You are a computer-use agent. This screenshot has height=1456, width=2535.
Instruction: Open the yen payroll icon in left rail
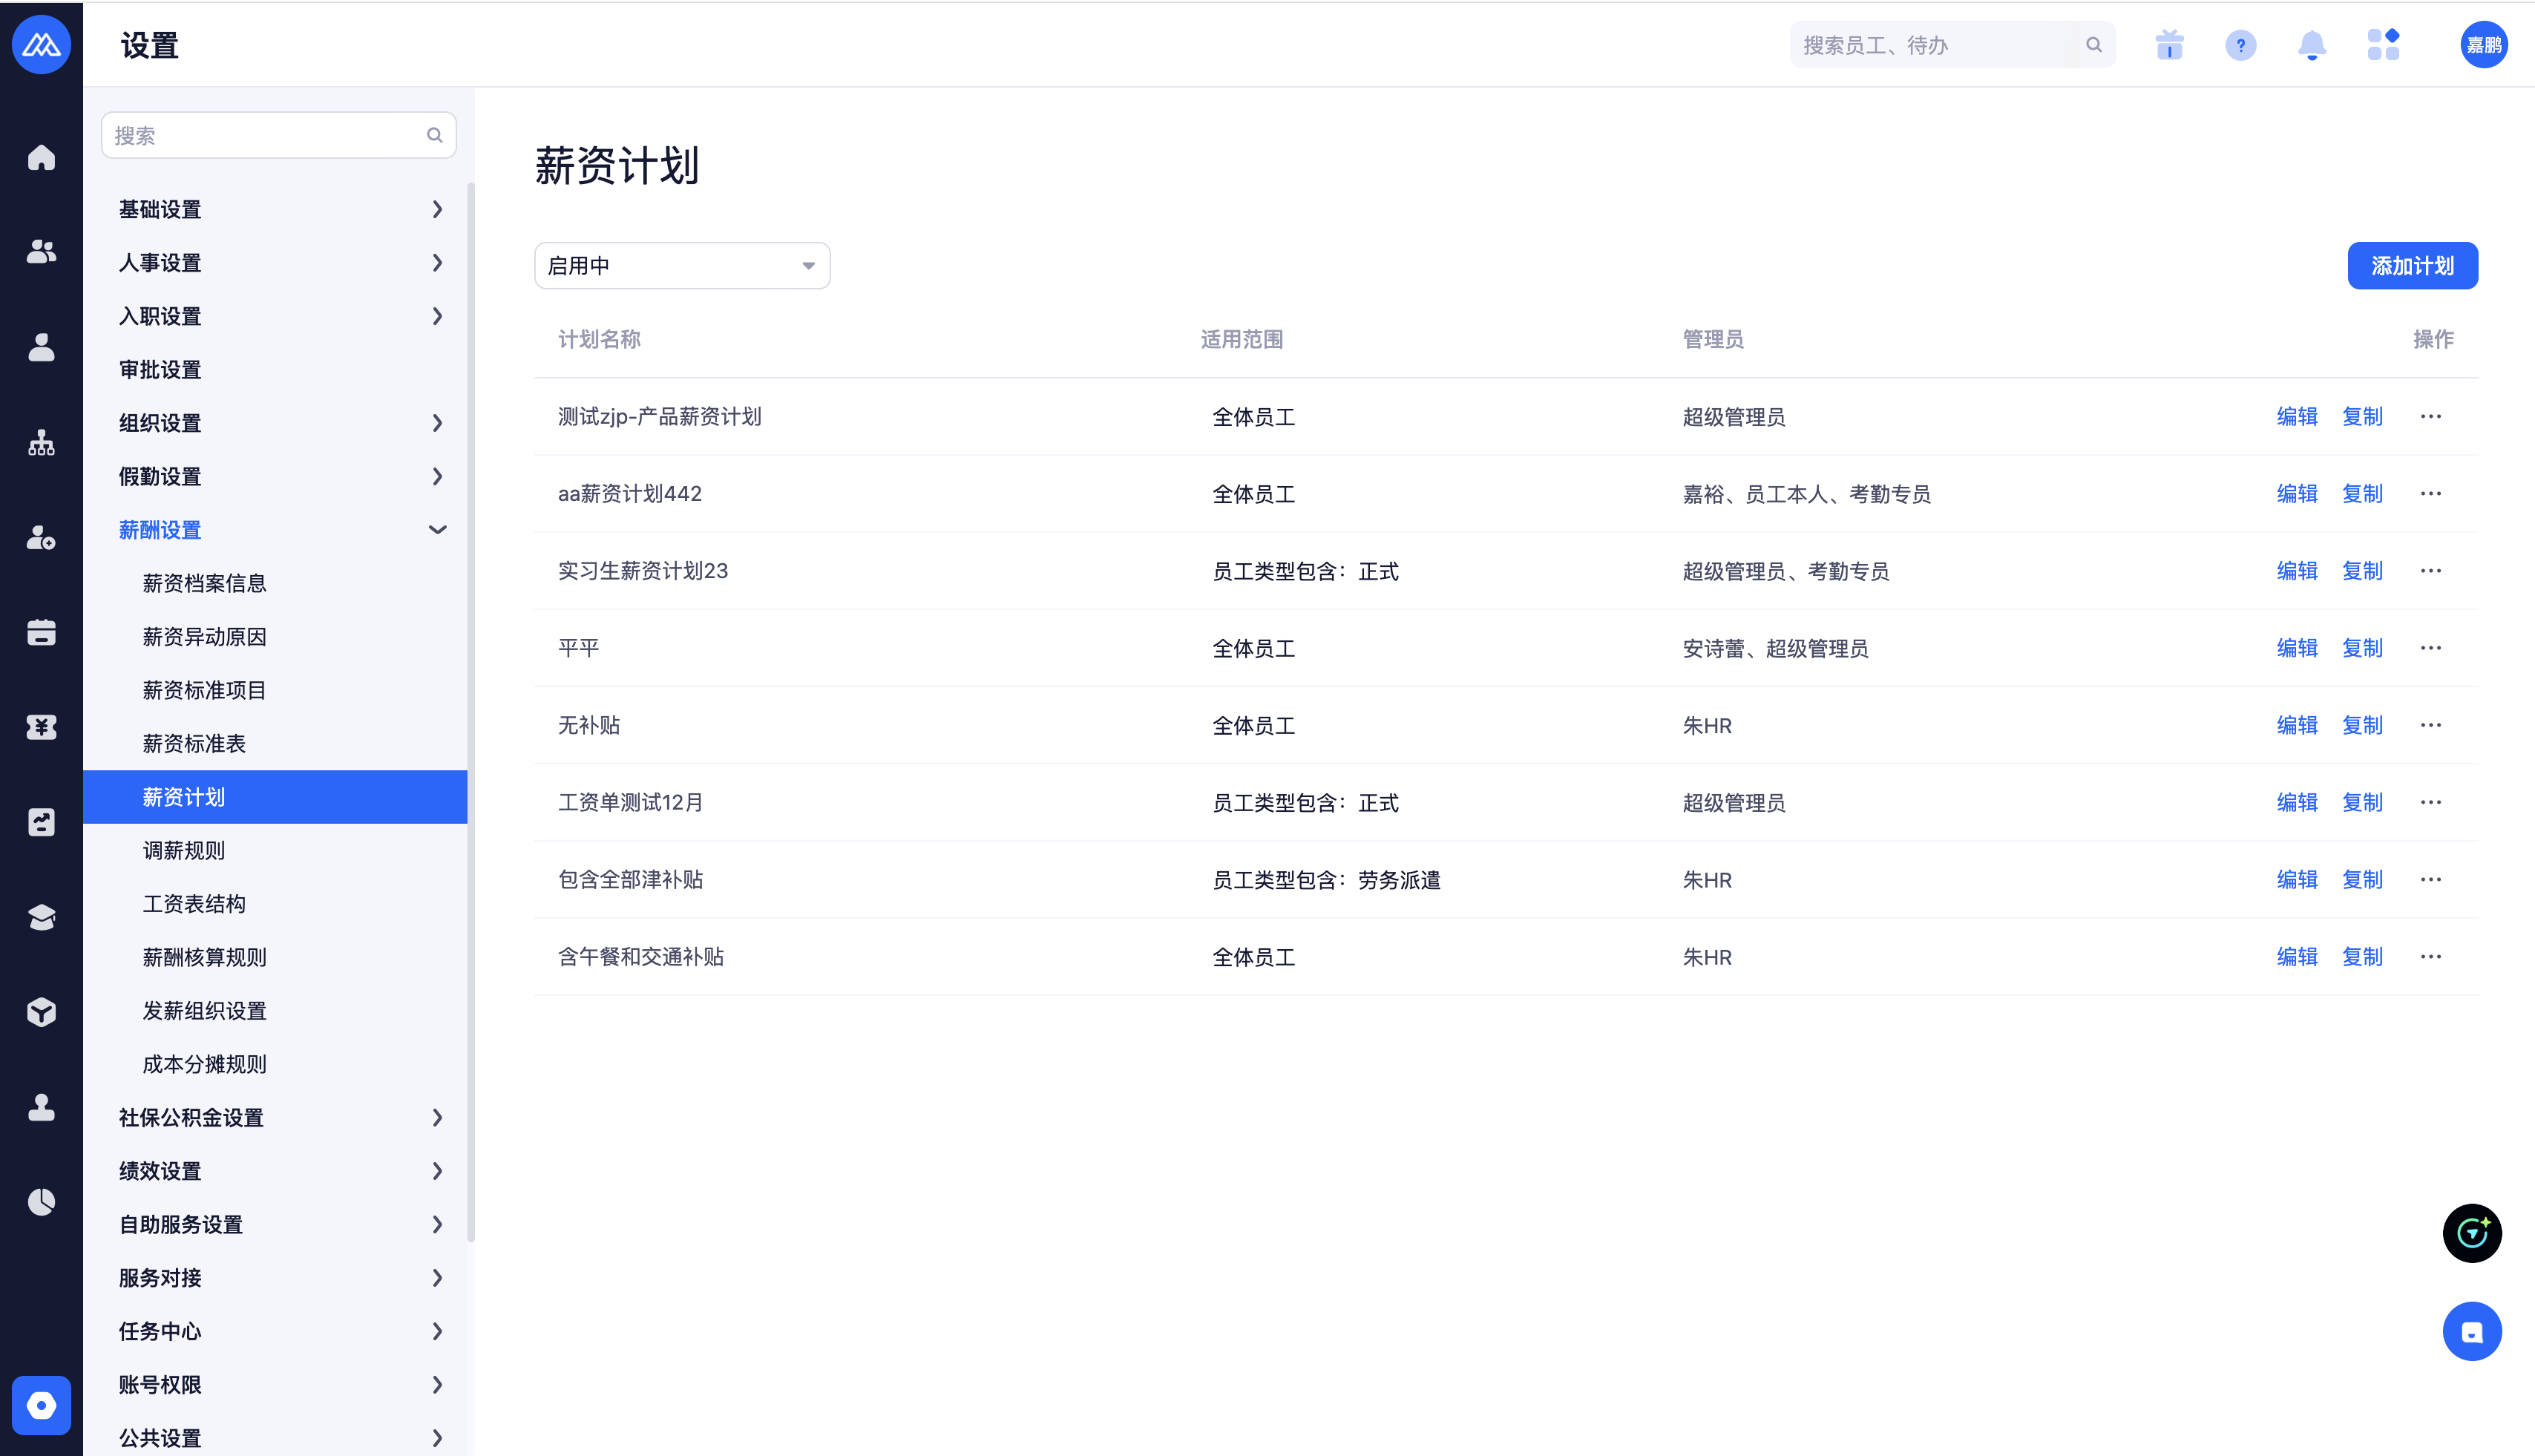[41, 727]
